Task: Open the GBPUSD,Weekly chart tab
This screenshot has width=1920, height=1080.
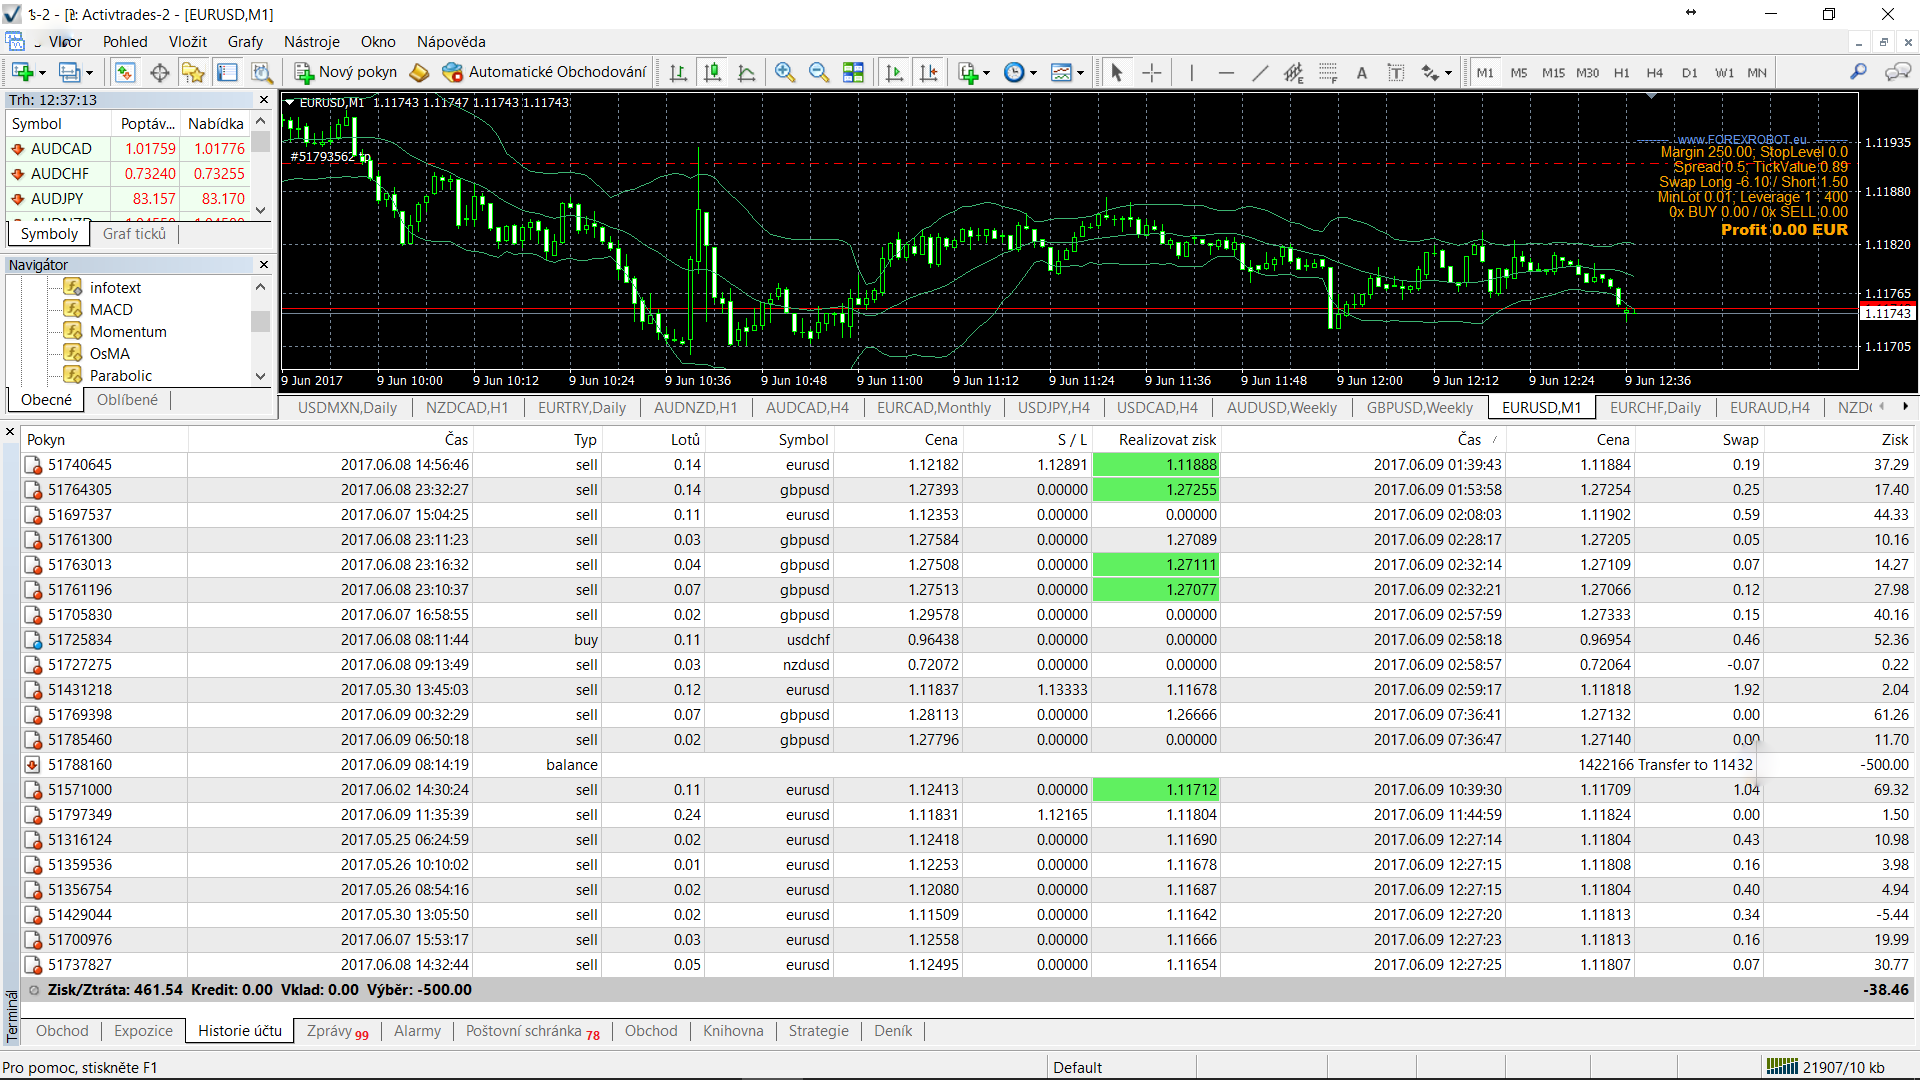Action: [1419, 408]
